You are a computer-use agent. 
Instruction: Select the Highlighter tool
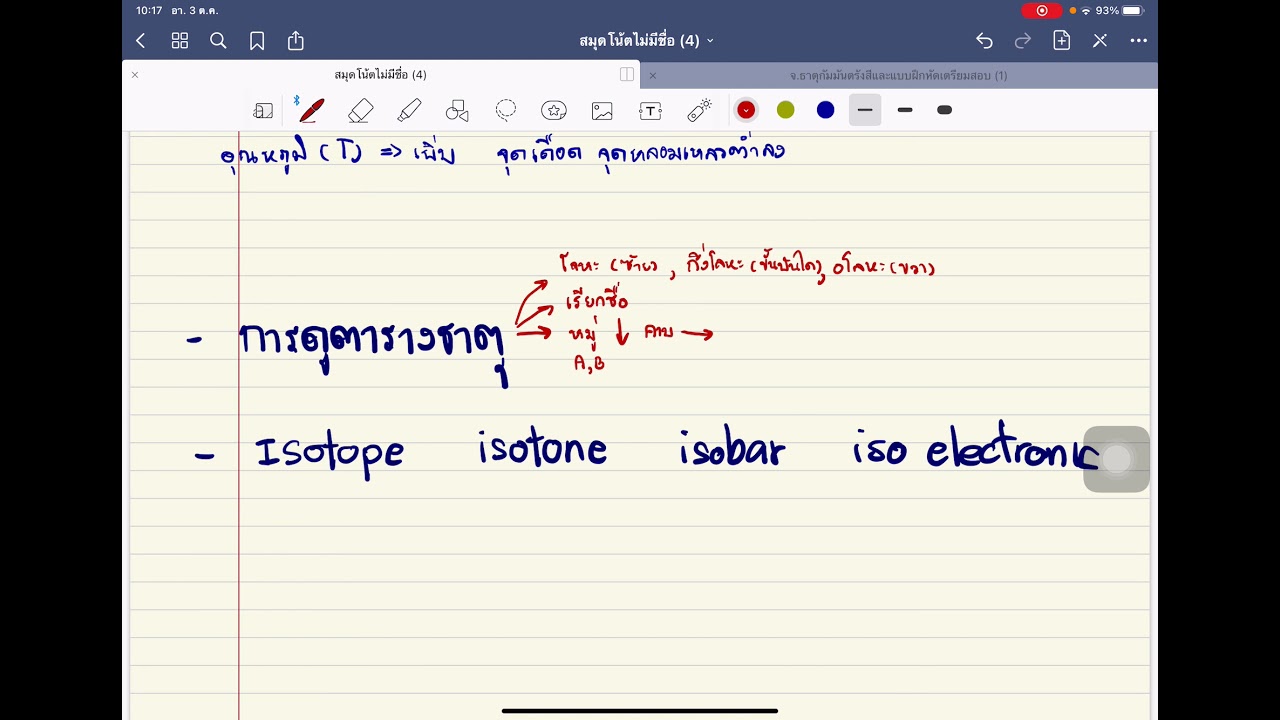[x=409, y=110]
